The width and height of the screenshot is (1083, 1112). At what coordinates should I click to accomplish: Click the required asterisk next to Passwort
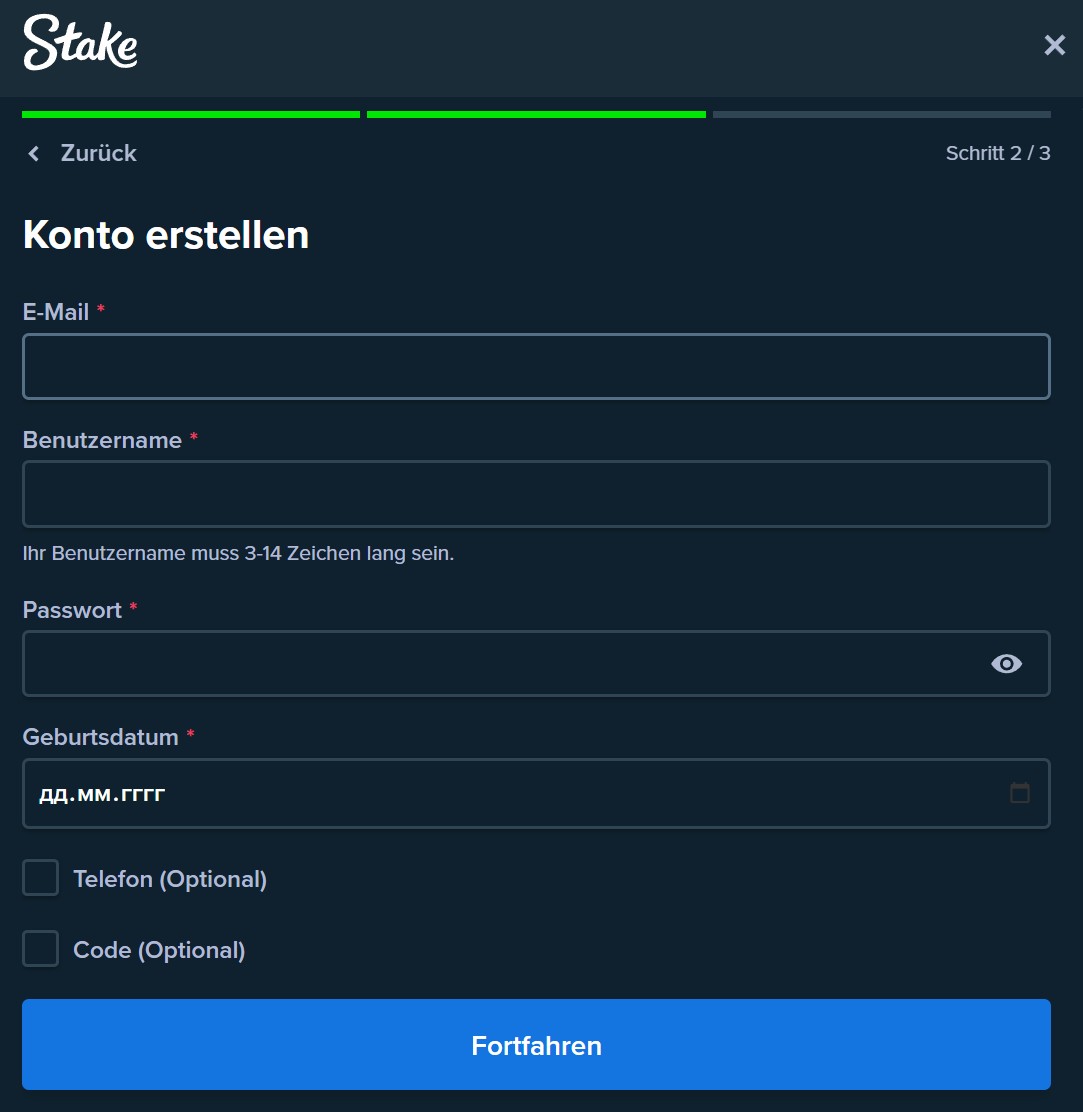click(133, 609)
